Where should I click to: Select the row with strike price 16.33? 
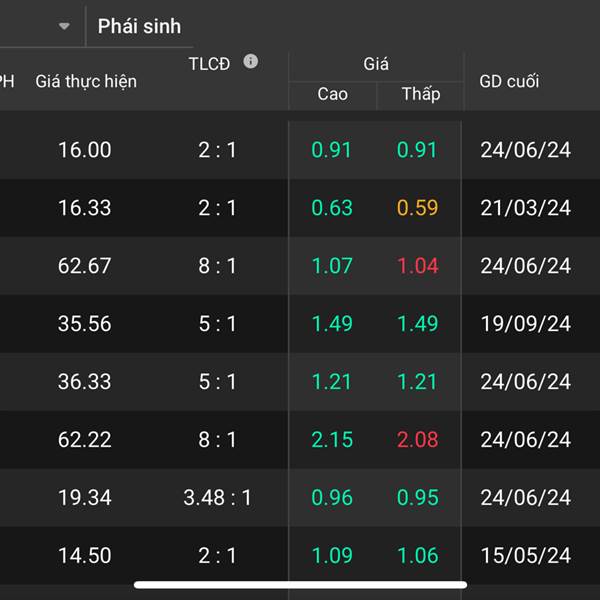click(300, 208)
